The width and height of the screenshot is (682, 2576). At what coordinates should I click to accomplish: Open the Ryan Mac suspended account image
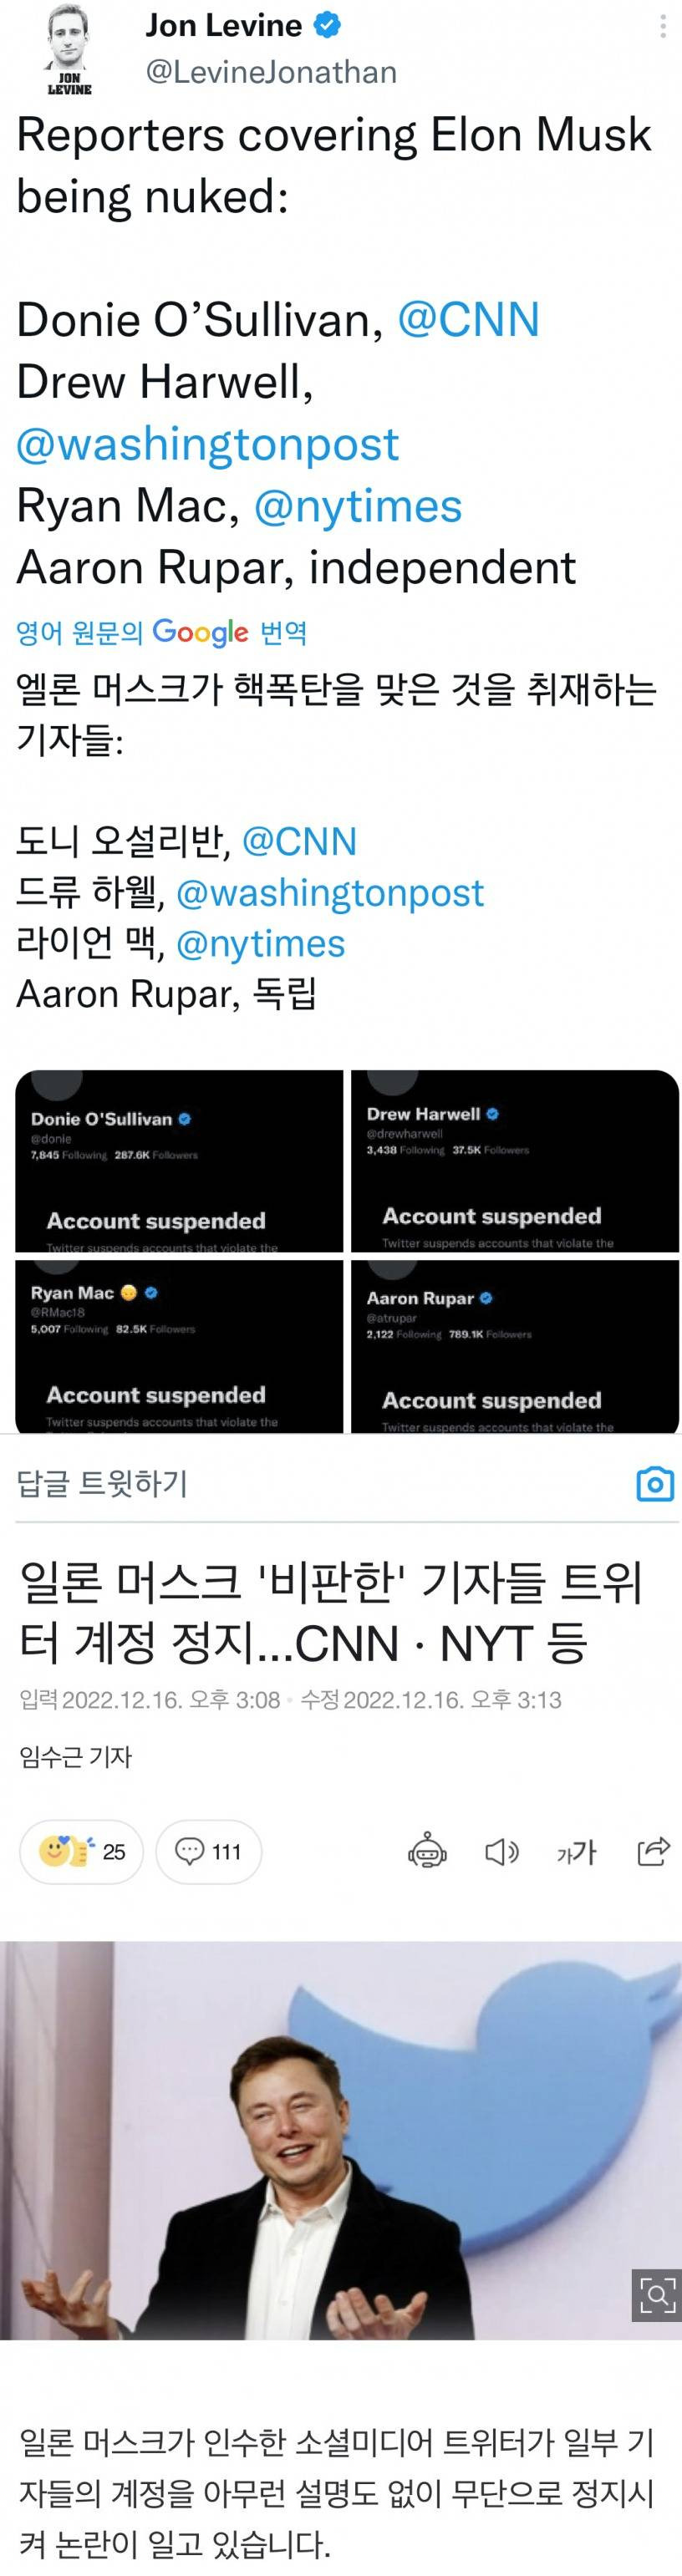(179, 1345)
